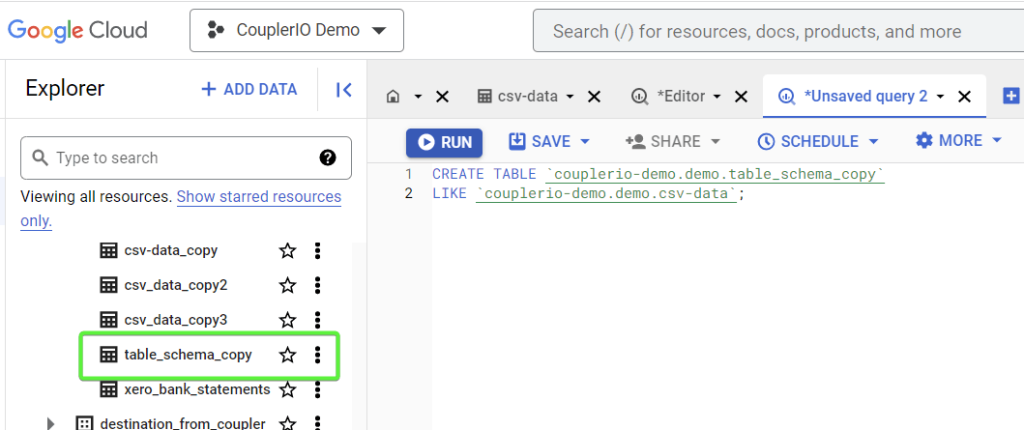Close the home tab
Screen dimensions: 1024x430
coord(442,97)
